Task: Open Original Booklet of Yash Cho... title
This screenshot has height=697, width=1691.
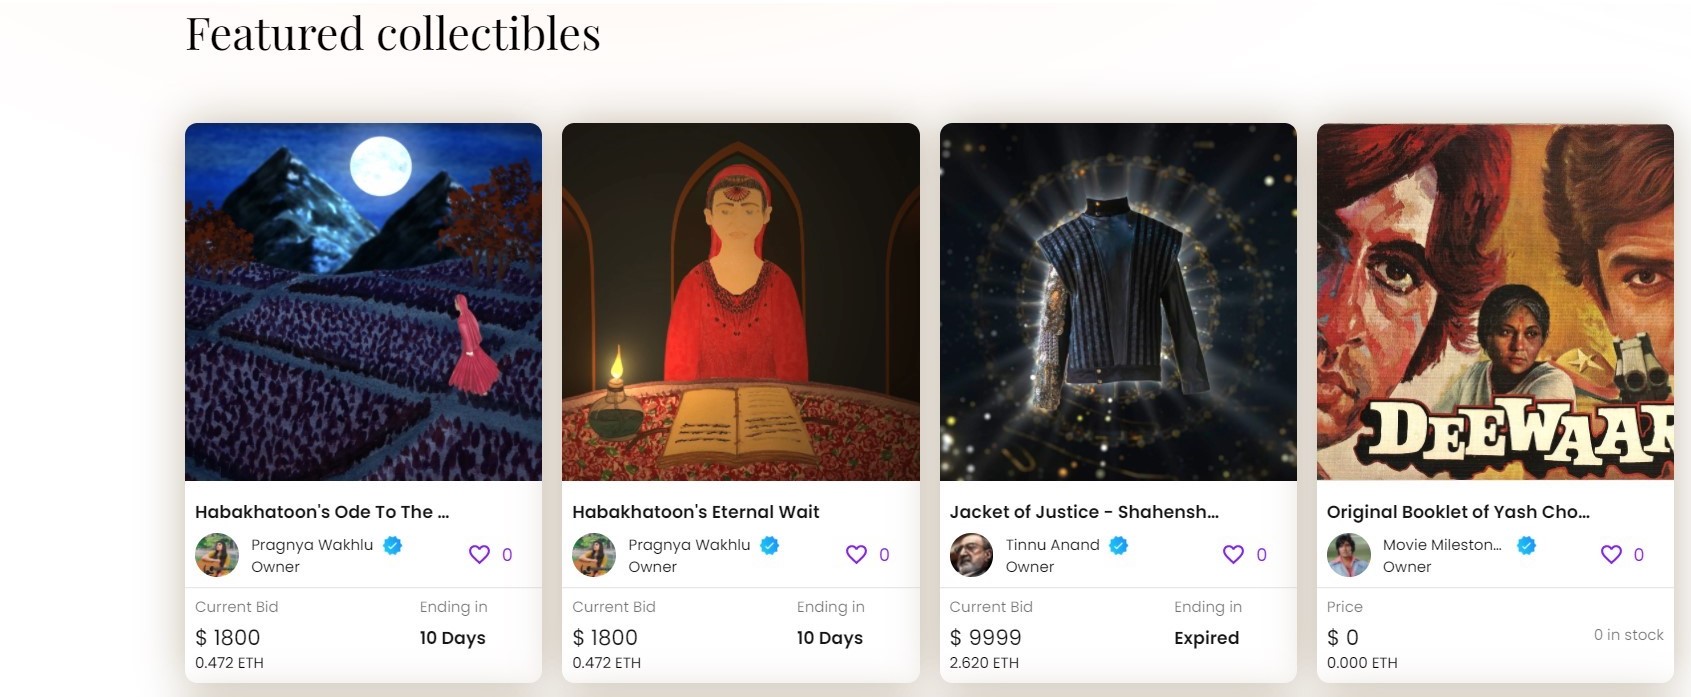Action: (1458, 512)
